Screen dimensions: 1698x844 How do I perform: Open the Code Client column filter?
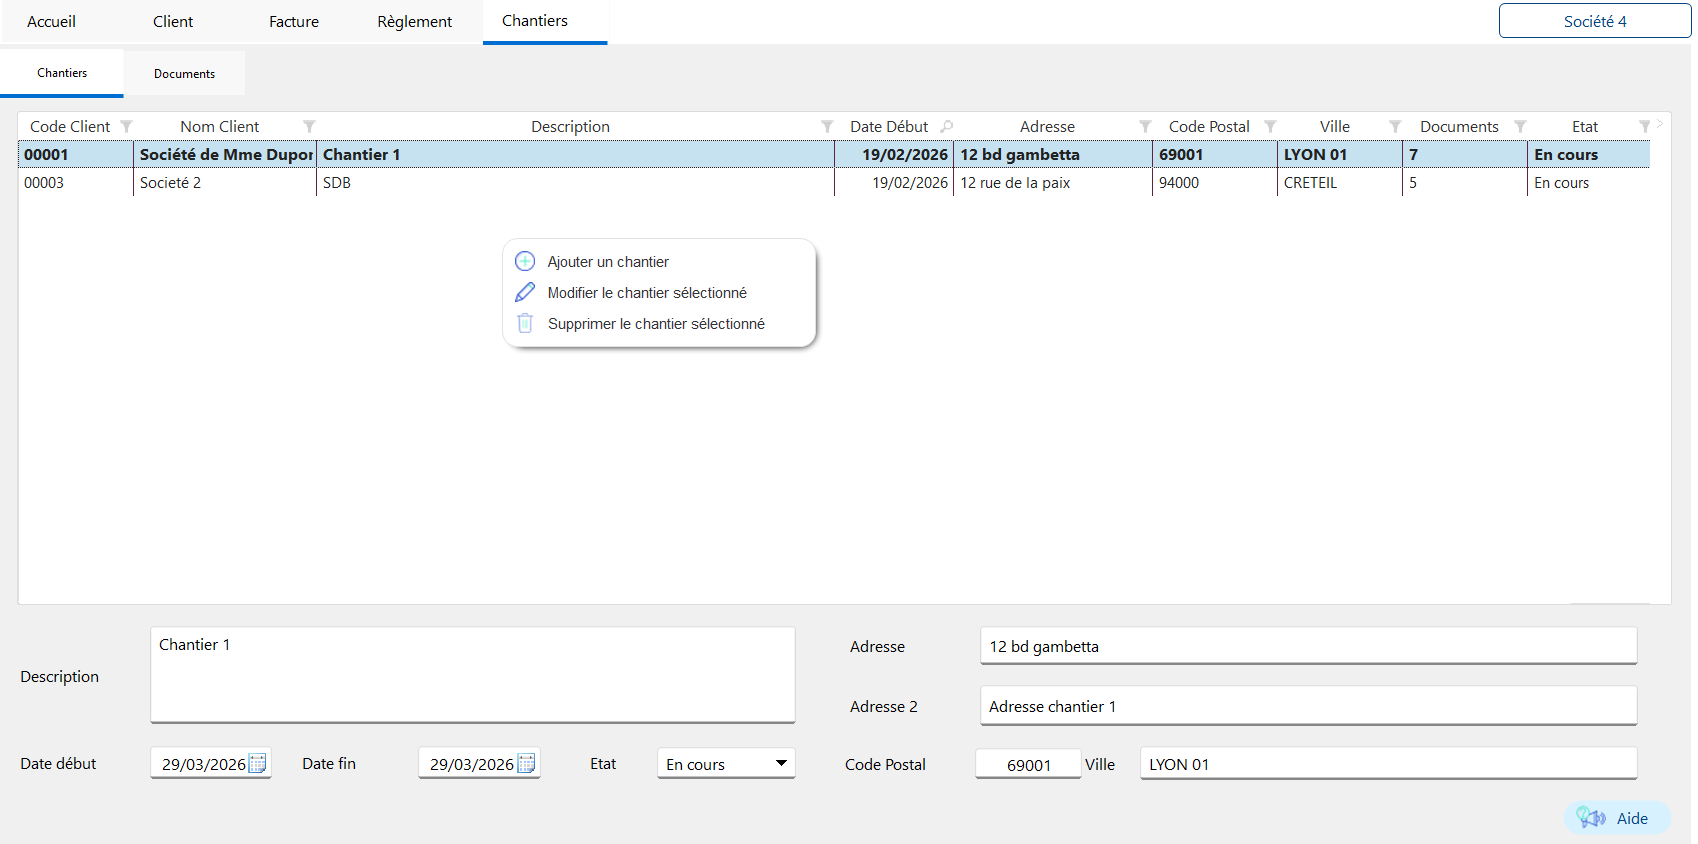coord(126,126)
